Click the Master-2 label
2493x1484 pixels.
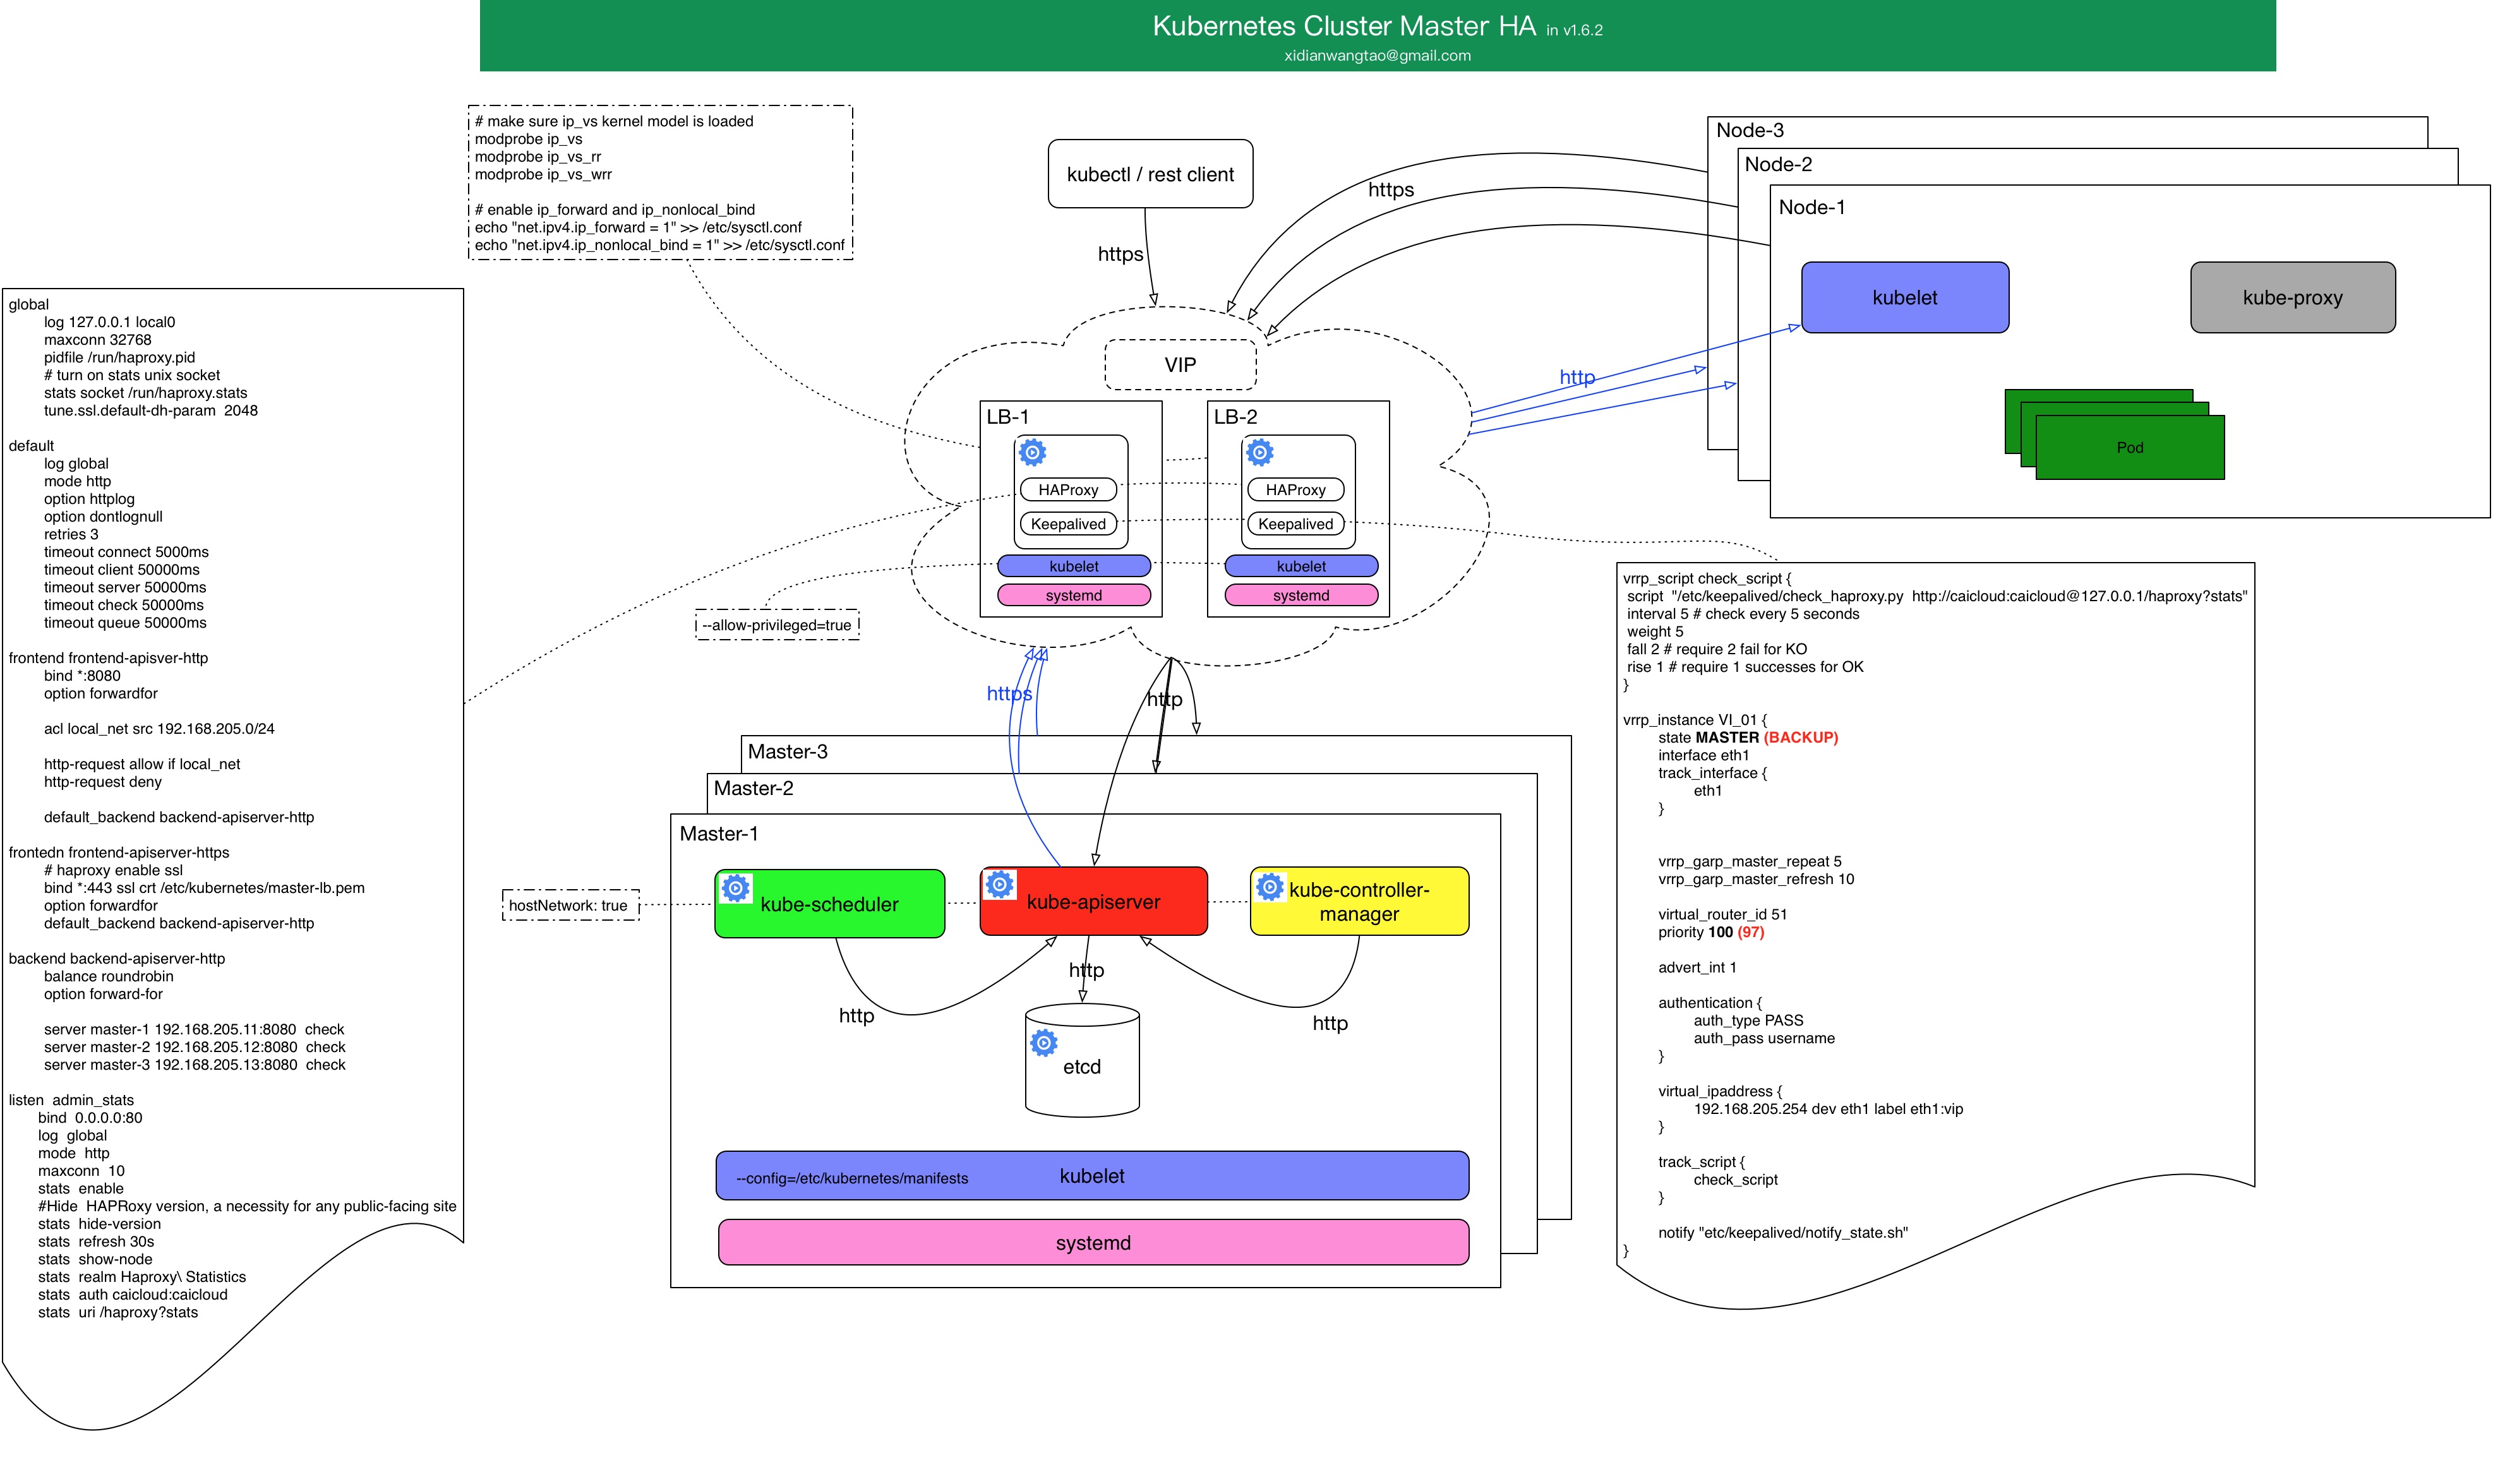pos(753,788)
